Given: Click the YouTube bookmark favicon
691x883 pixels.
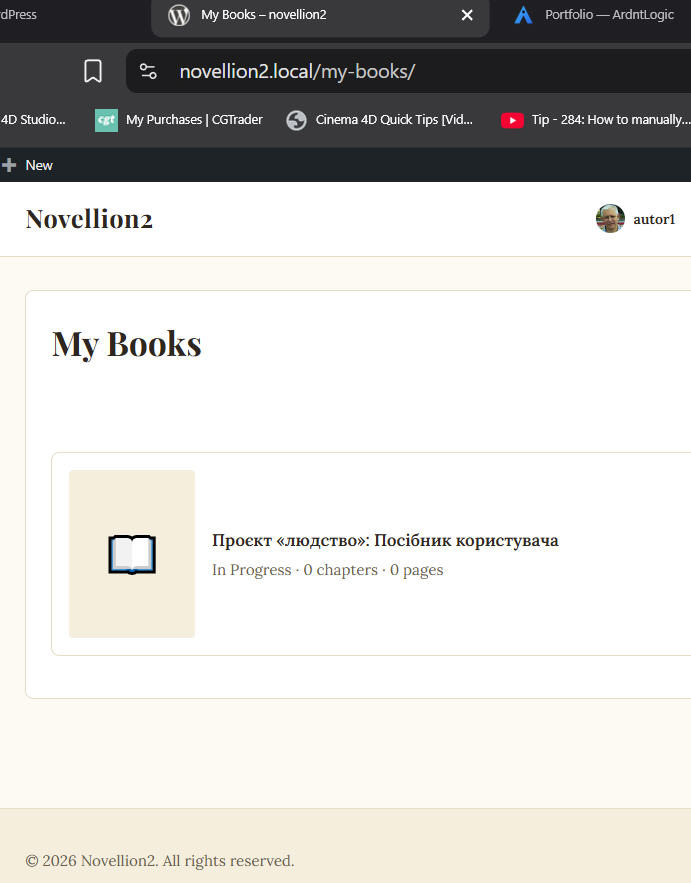Looking at the screenshot, I should pyautogui.click(x=512, y=121).
